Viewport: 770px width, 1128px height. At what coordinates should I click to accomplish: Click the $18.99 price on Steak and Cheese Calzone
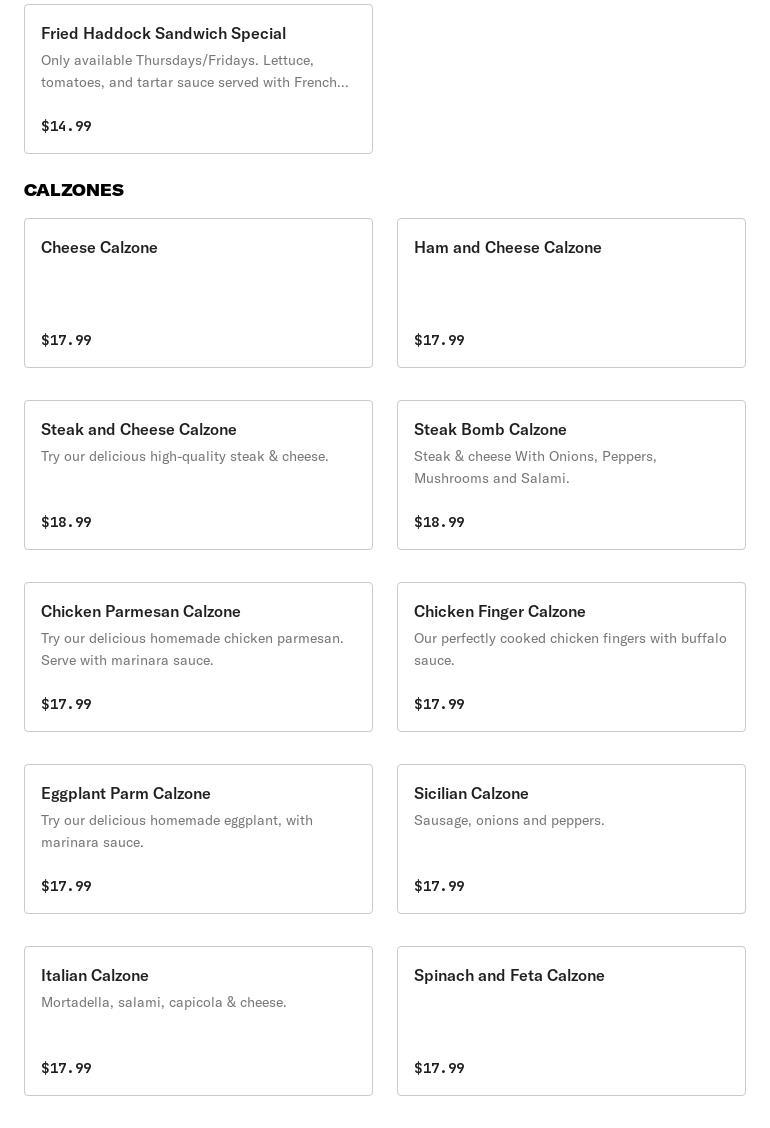pyautogui.click(x=66, y=522)
